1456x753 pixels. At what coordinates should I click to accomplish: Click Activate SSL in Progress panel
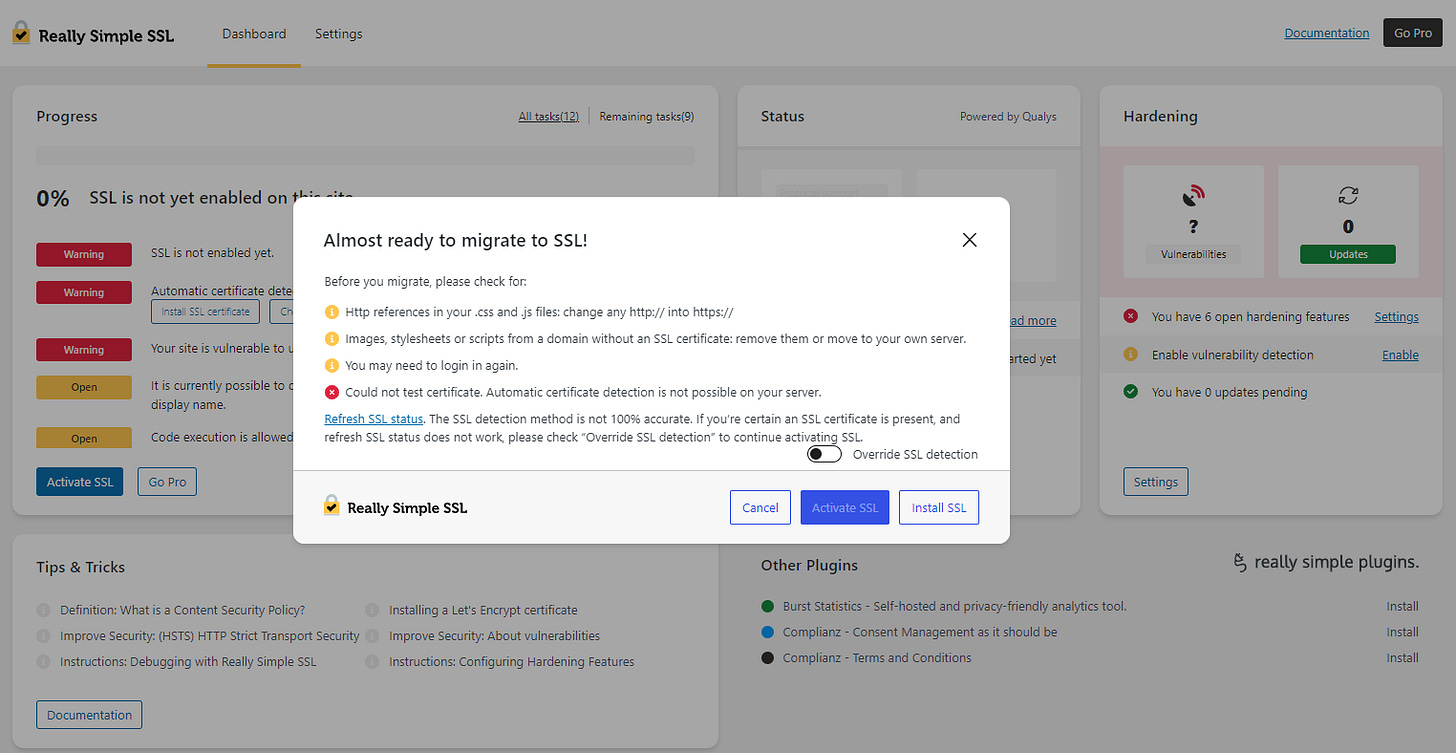(80, 481)
